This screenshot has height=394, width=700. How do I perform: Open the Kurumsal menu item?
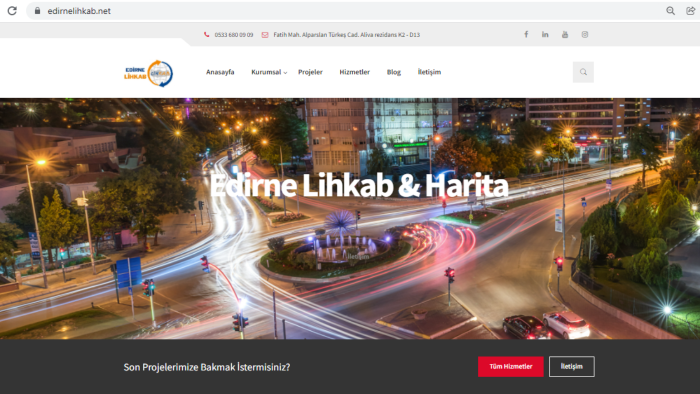pos(266,72)
